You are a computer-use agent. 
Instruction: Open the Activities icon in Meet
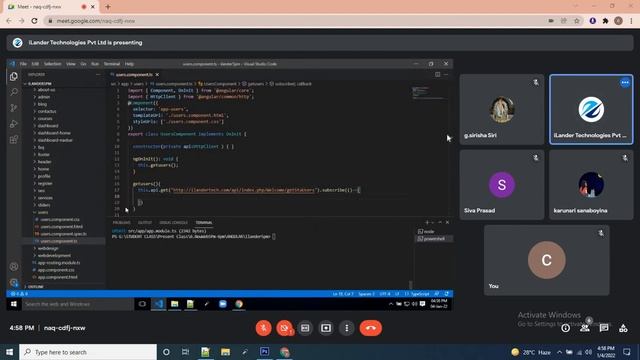point(623,328)
